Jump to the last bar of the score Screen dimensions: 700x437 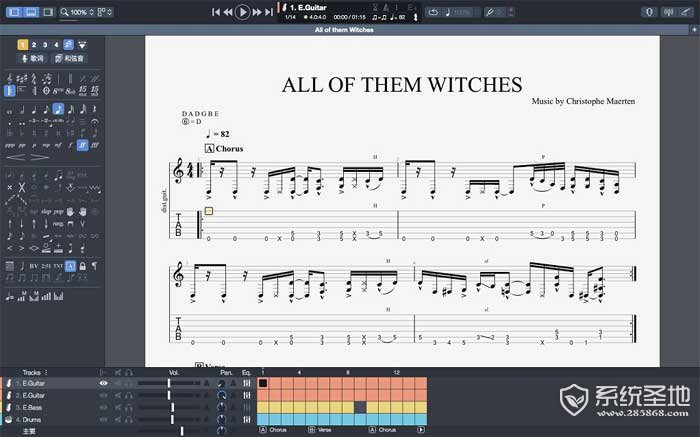coord(269,12)
